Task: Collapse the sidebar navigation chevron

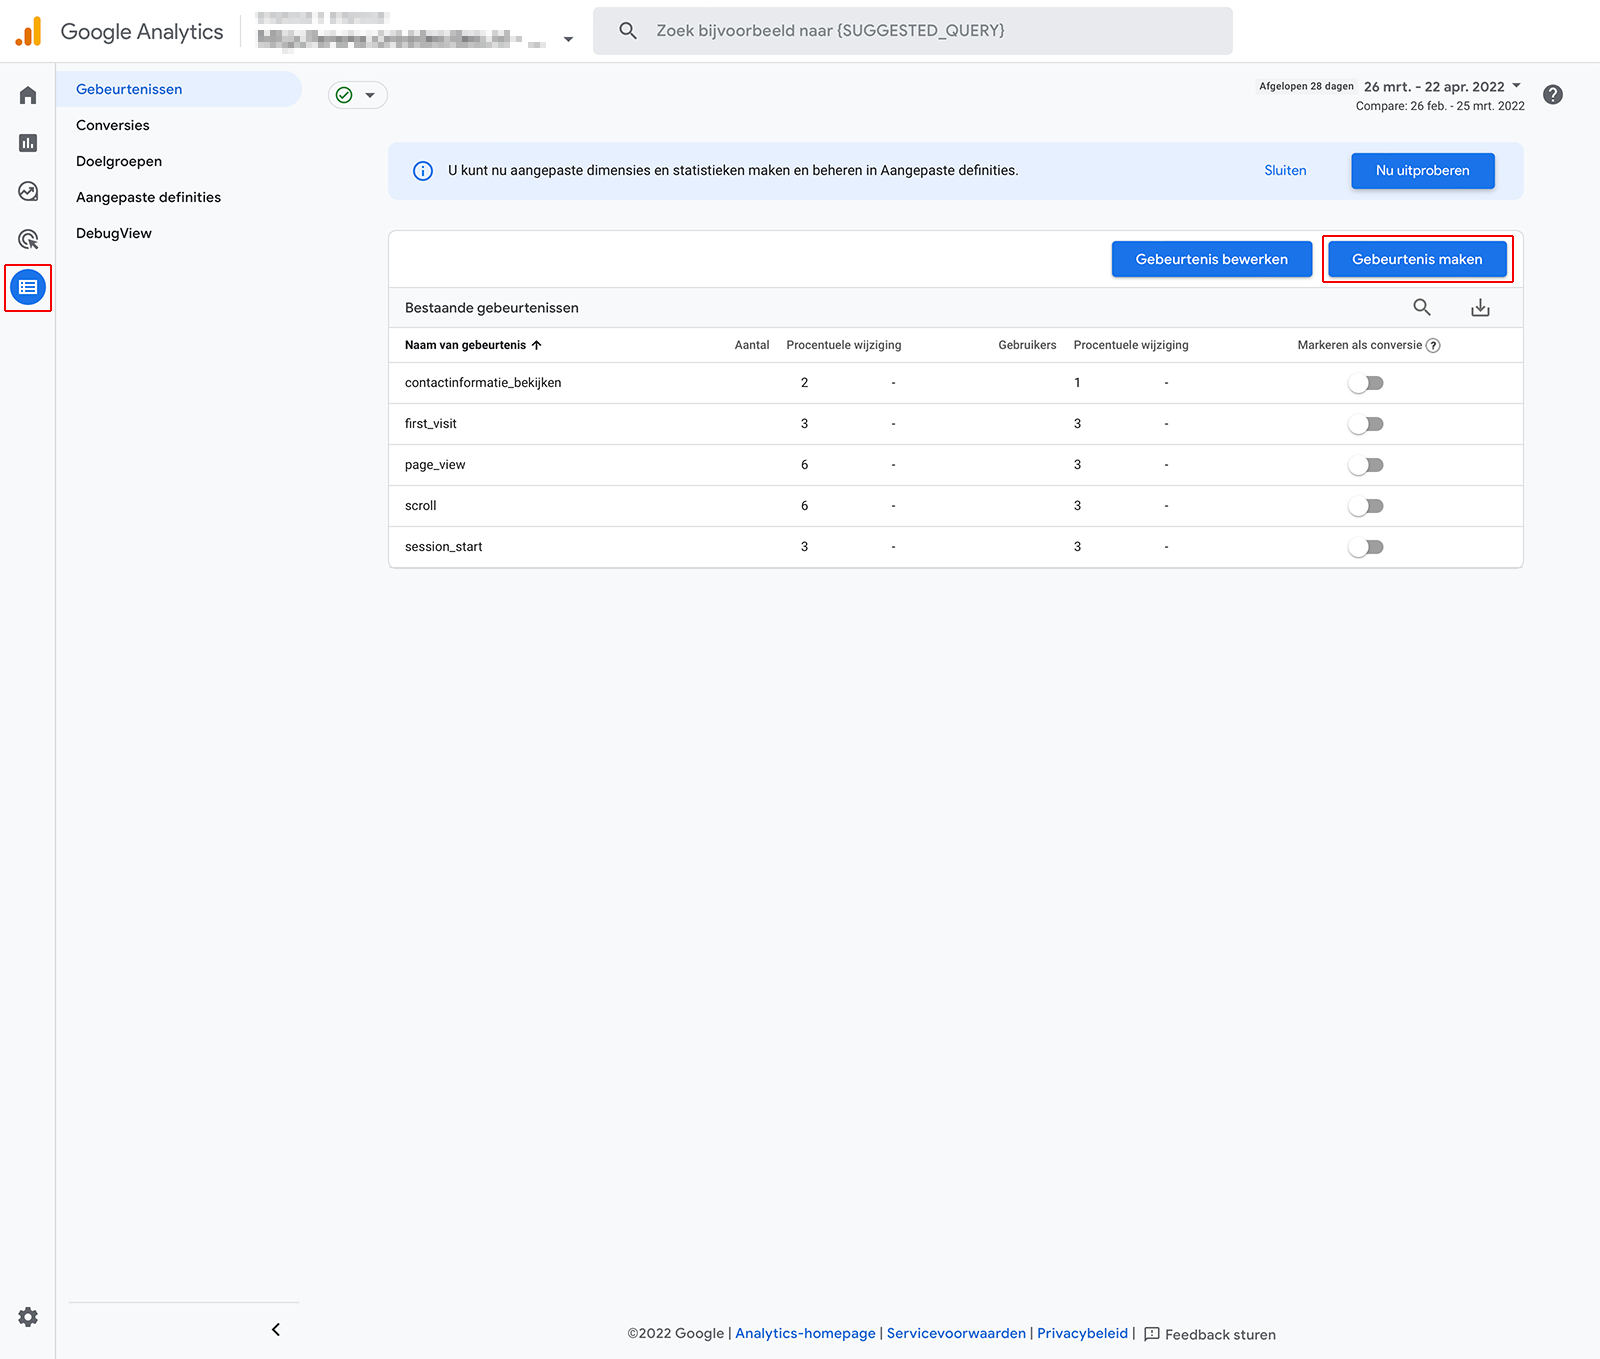Action: pos(276,1329)
